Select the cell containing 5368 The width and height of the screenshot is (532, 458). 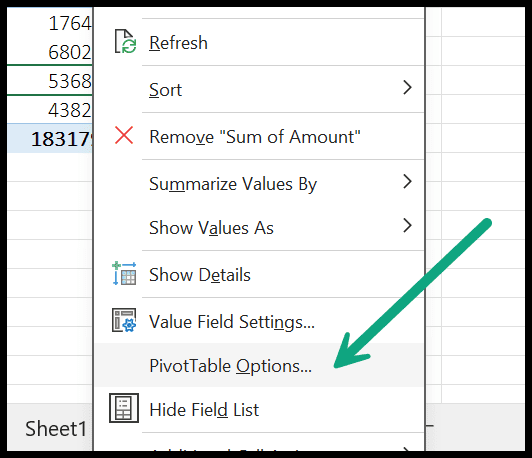click(50, 81)
